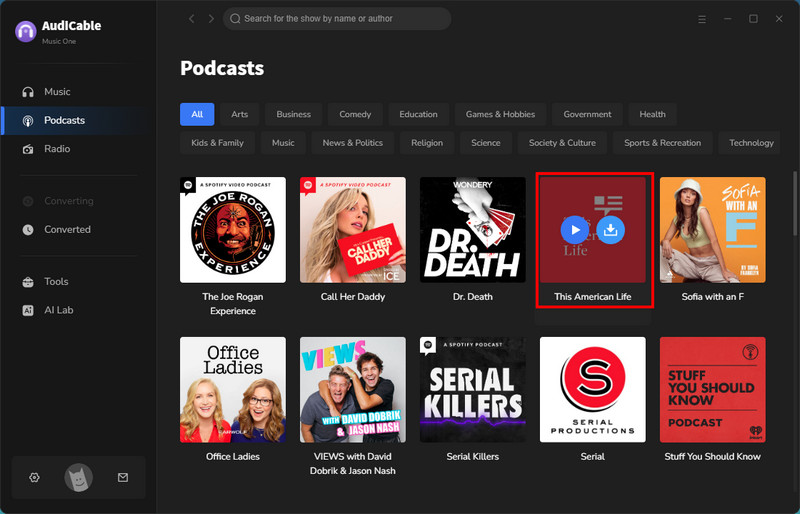
Task: Click the 'Office Ladies' title text
Action: [233, 456]
